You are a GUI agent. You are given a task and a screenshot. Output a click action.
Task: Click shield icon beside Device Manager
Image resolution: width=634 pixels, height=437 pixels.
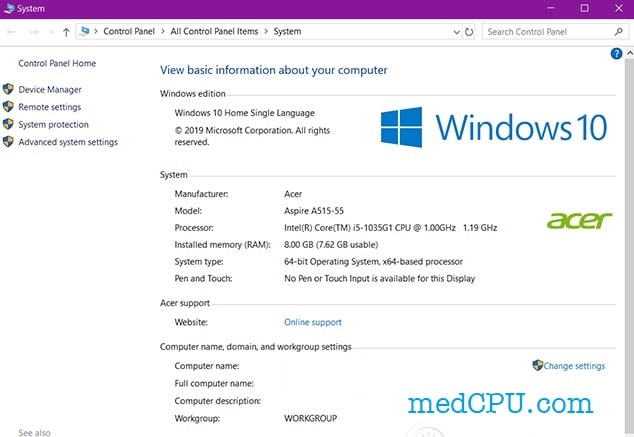click(x=8, y=89)
